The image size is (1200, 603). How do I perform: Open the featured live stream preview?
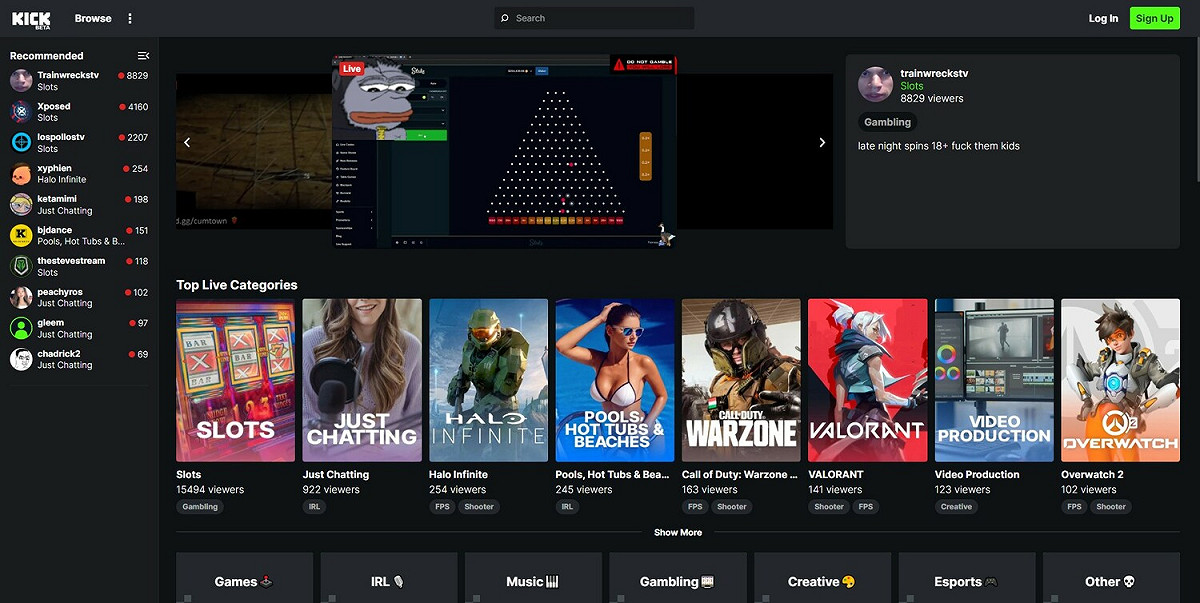pyautogui.click(x=504, y=151)
